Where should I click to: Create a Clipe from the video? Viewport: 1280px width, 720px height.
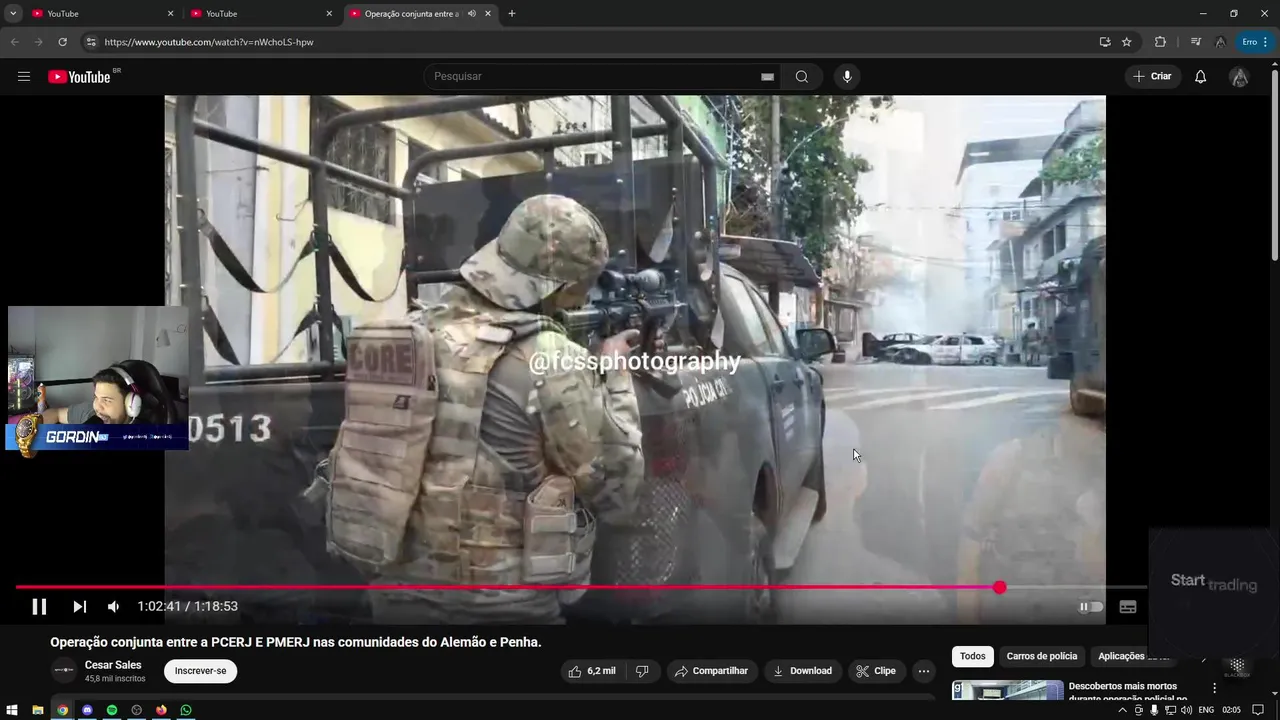click(875, 671)
